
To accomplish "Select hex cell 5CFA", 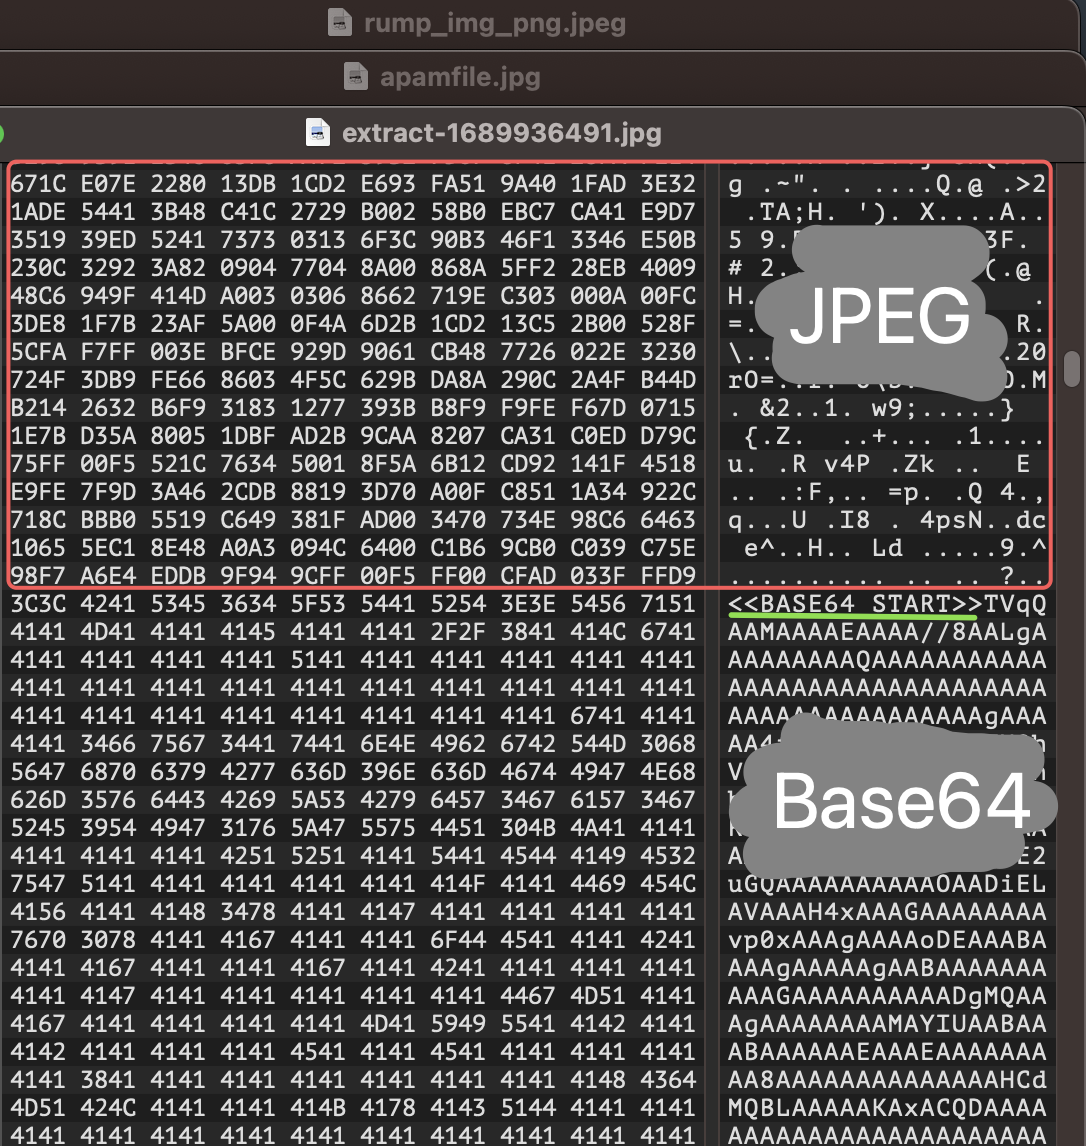I will tap(38, 352).
